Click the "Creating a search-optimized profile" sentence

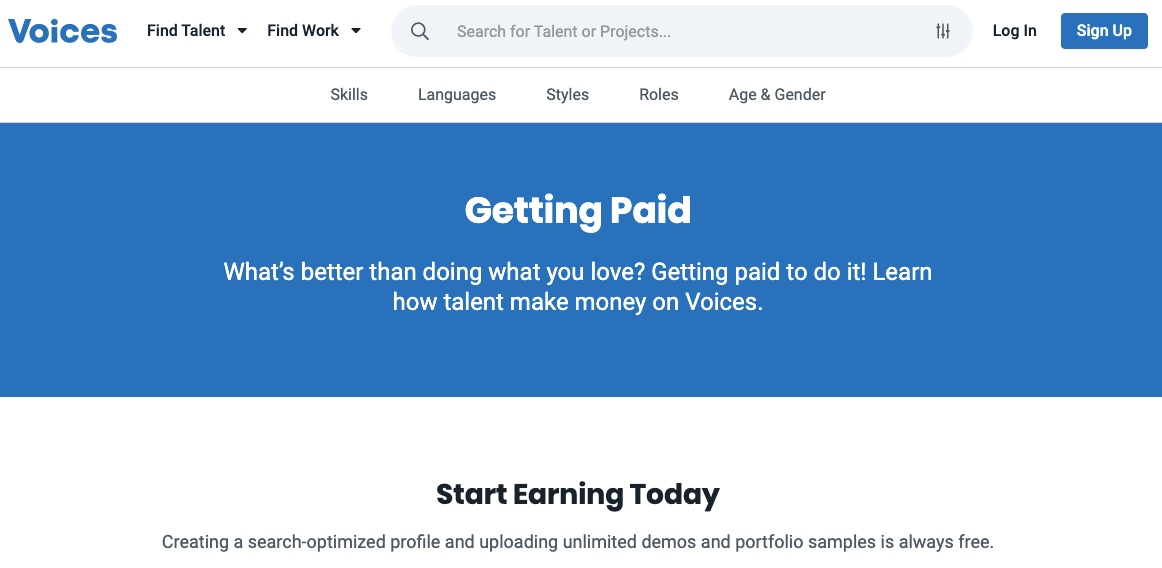pyautogui.click(x=578, y=542)
